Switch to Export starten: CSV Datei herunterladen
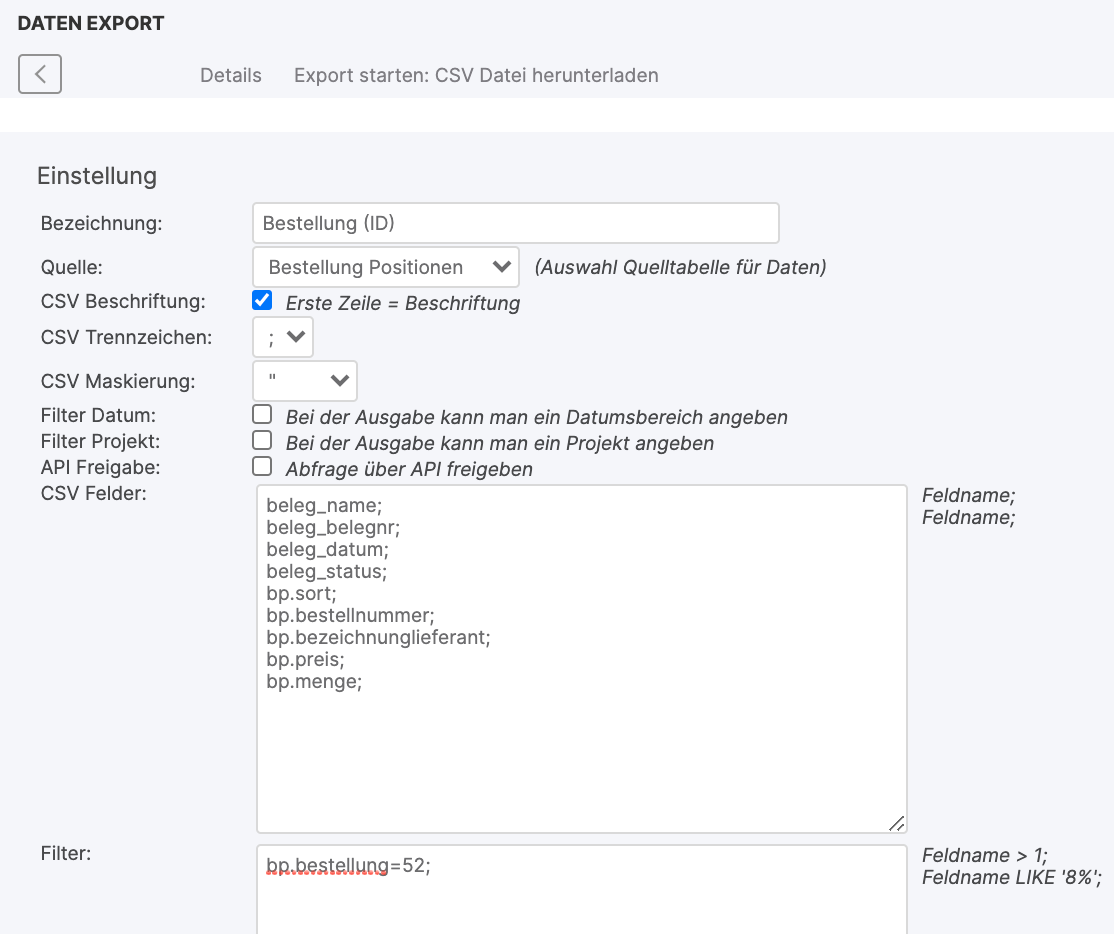This screenshot has width=1114, height=934. (x=476, y=76)
